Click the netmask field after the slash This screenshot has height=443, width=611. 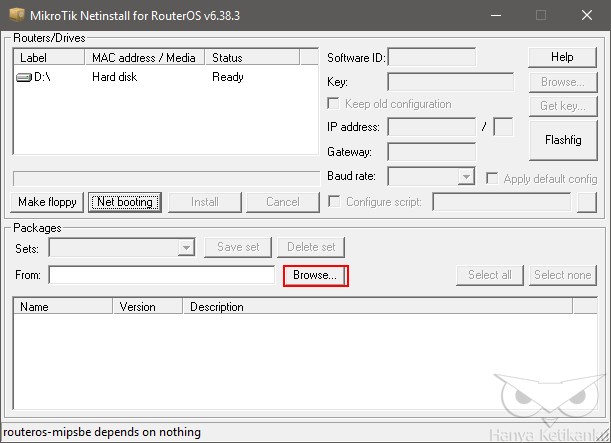click(503, 127)
